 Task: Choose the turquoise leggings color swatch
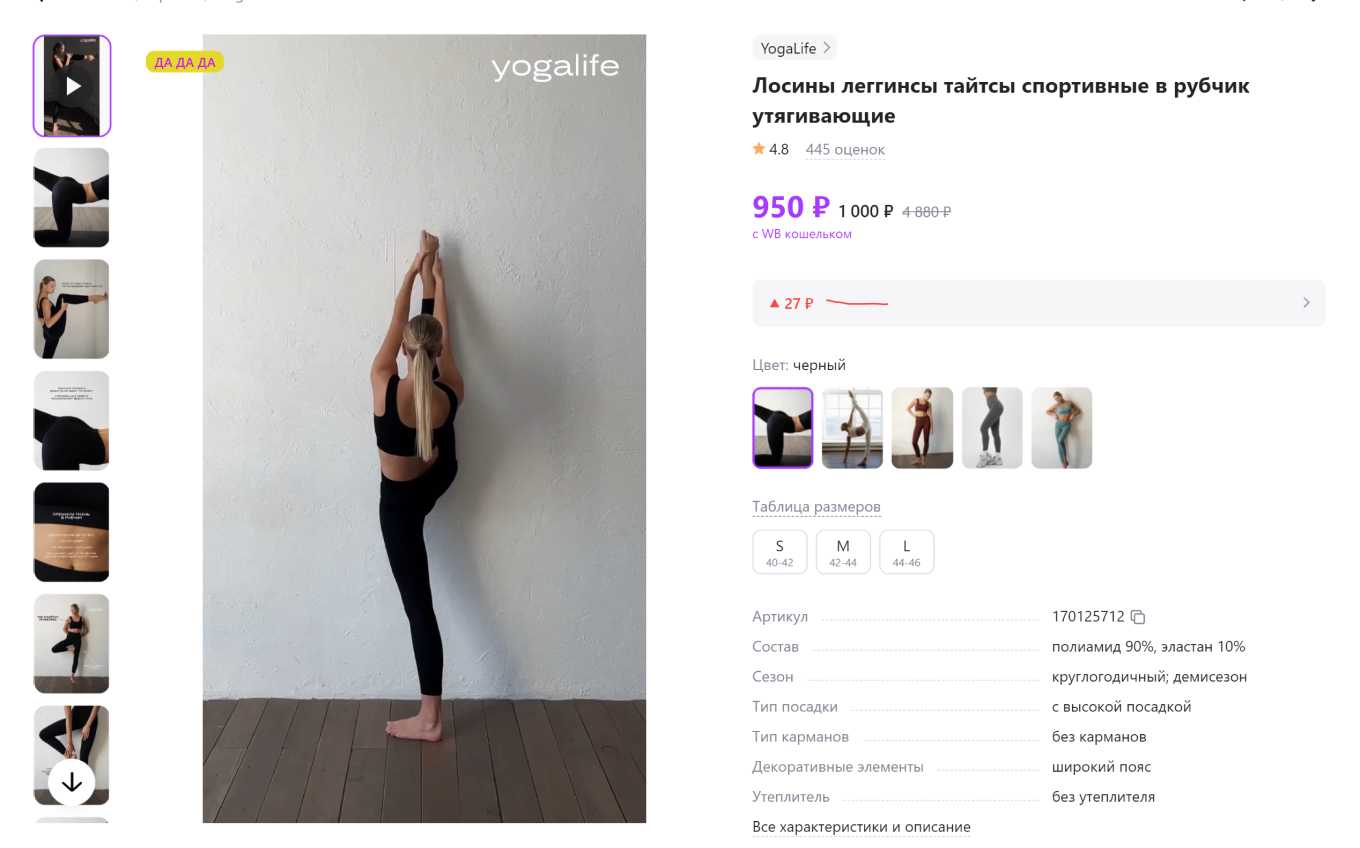coord(1061,428)
